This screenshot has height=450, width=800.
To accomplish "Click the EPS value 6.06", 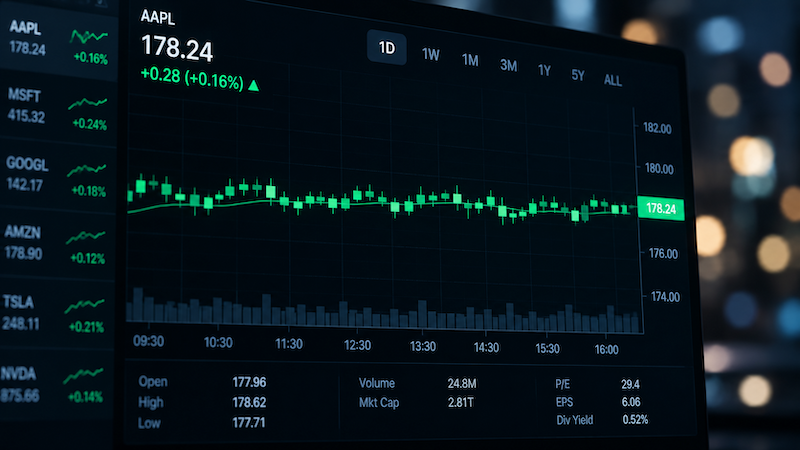I will (631, 402).
